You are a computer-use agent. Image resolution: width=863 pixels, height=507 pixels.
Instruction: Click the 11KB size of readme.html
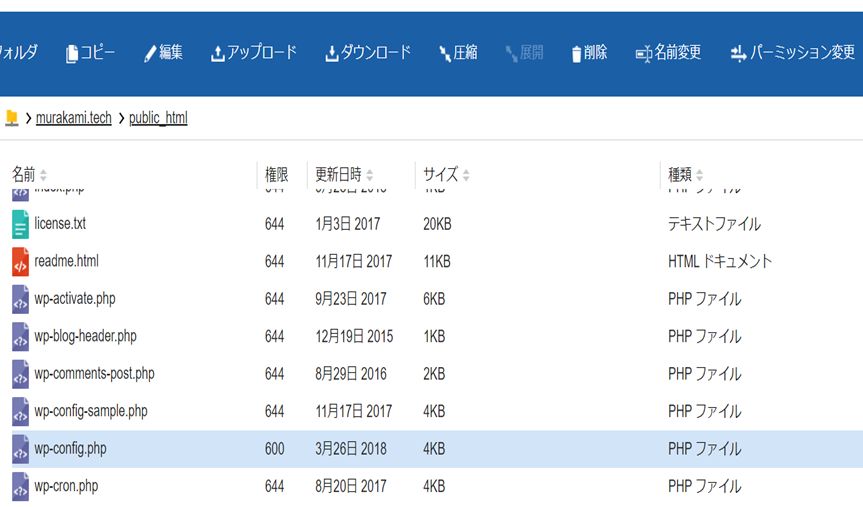tap(437, 261)
